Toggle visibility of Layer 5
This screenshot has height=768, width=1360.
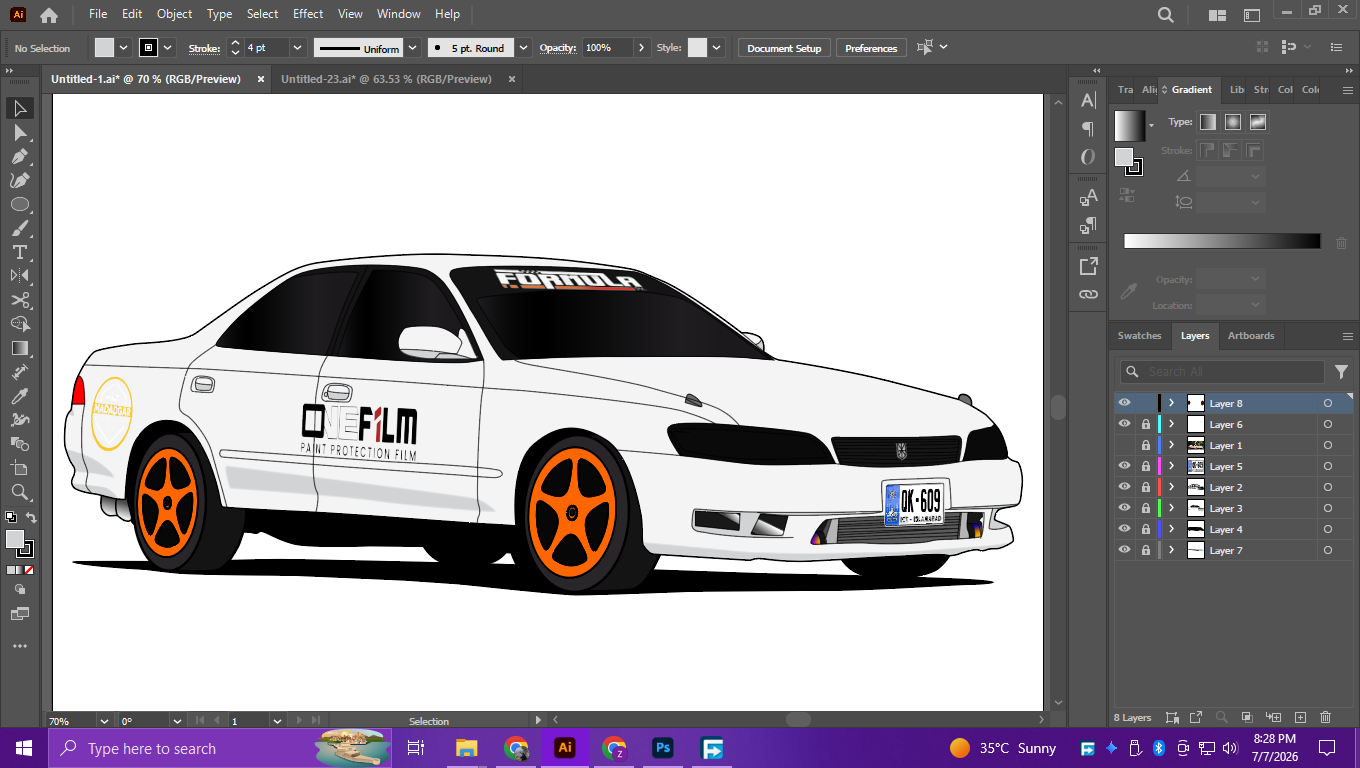pos(1125,466)
